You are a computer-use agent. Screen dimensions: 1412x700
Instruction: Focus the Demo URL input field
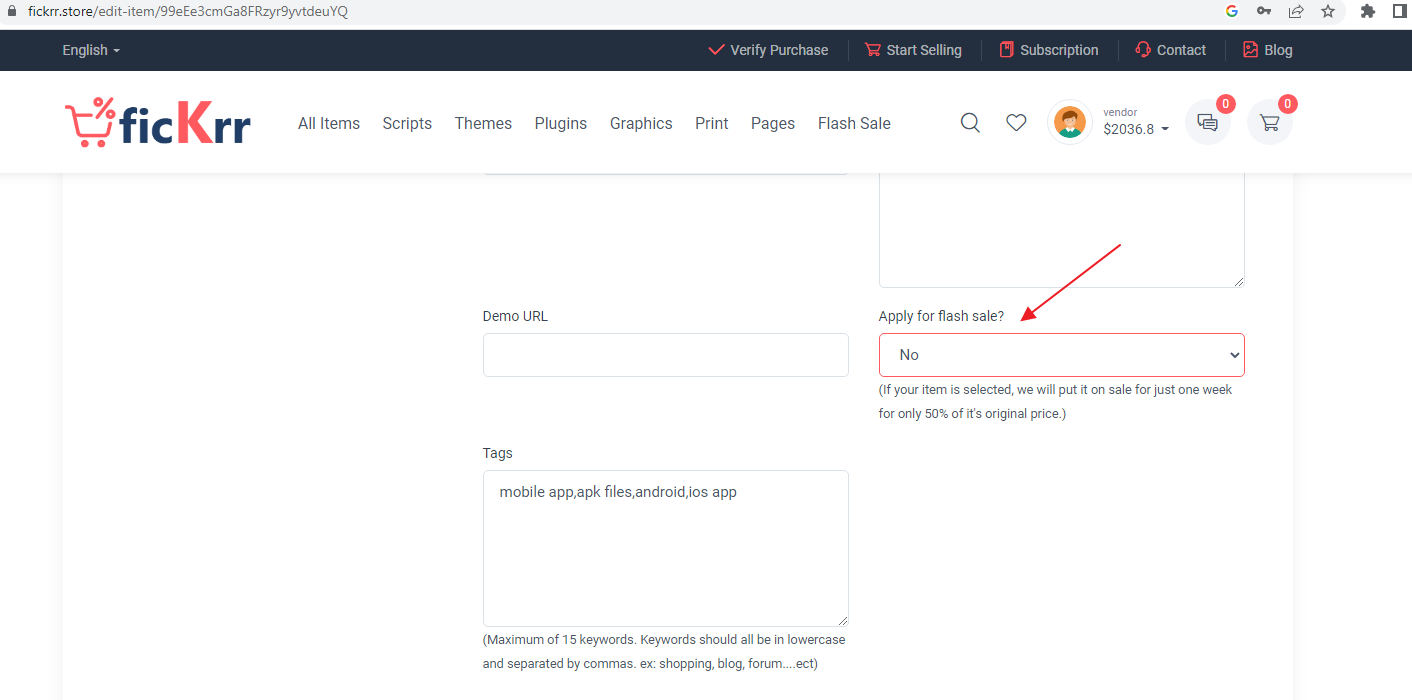pyautogui.click(x=666, y=355)
